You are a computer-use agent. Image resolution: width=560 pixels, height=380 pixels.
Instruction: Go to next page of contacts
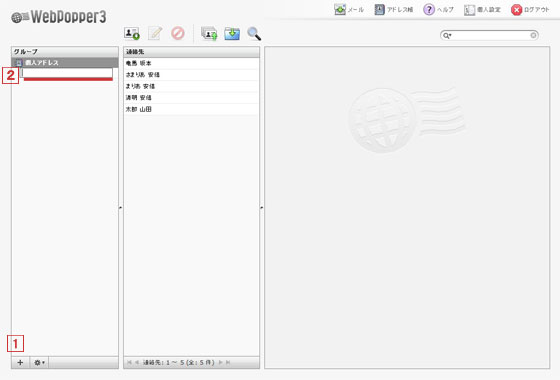tap(220, 362)
